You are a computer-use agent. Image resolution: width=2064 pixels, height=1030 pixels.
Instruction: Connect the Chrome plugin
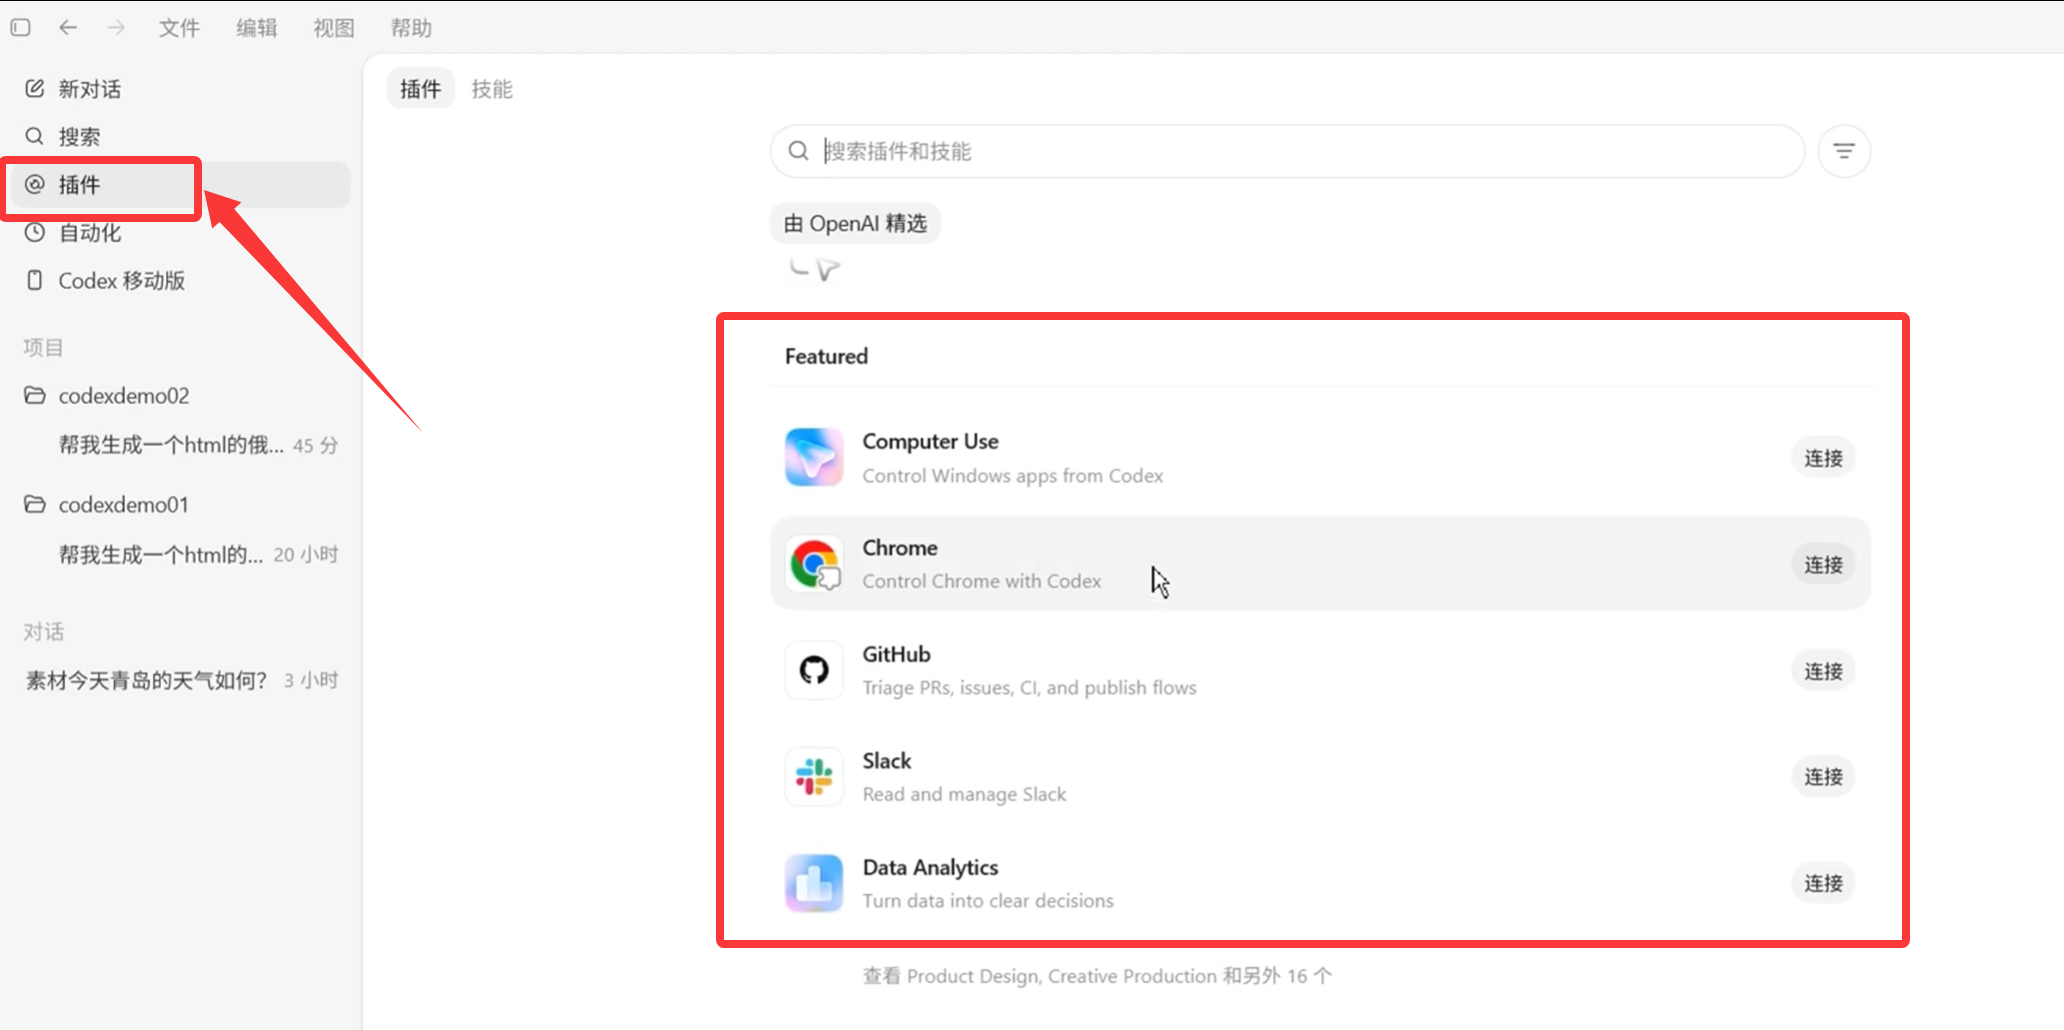click(1823, 564)
